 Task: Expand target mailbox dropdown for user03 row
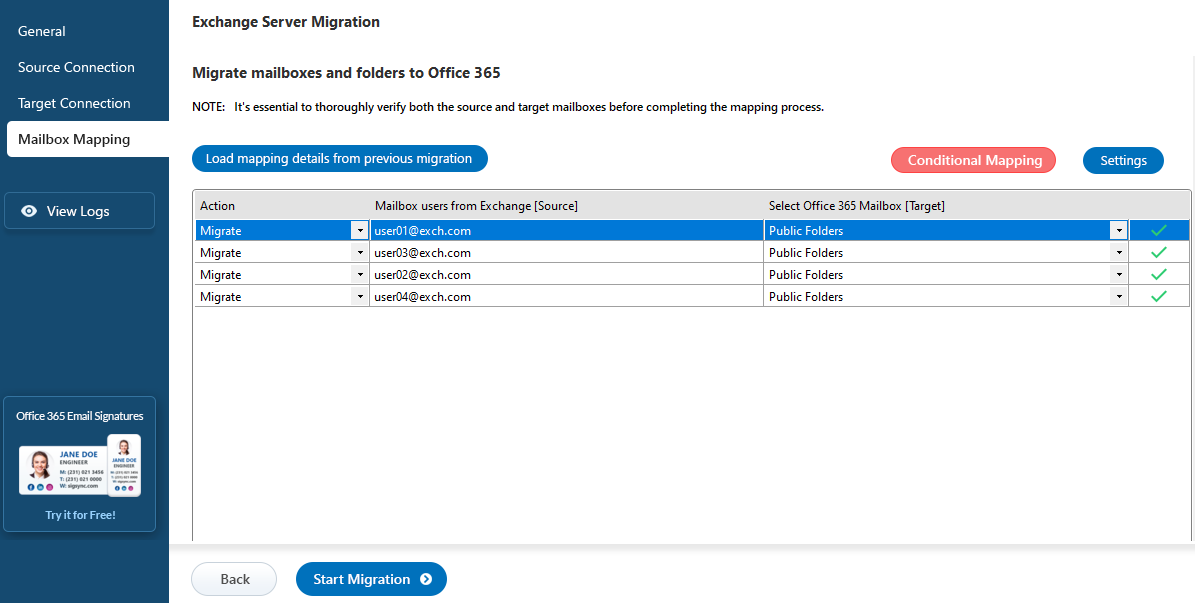coord(1119,253)
